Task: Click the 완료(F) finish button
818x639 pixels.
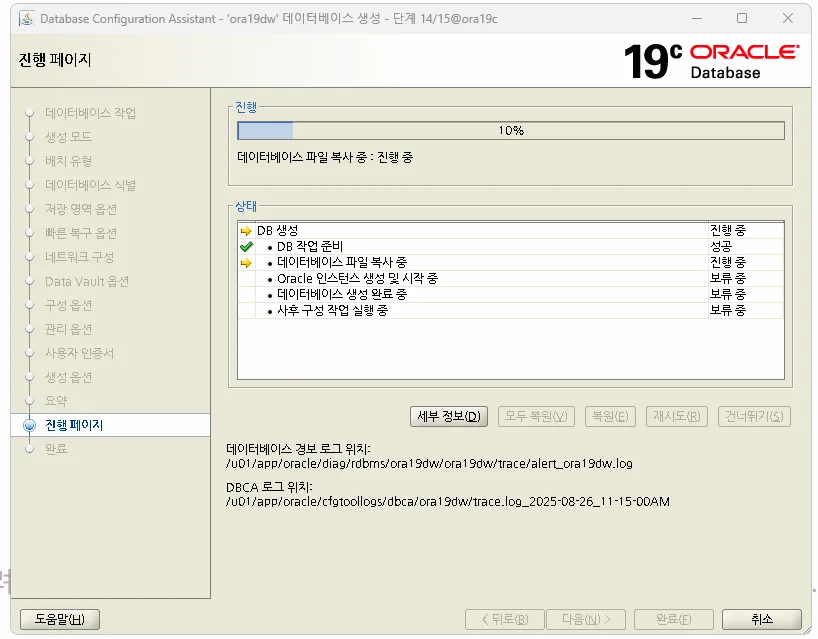Action: (673, 619)
